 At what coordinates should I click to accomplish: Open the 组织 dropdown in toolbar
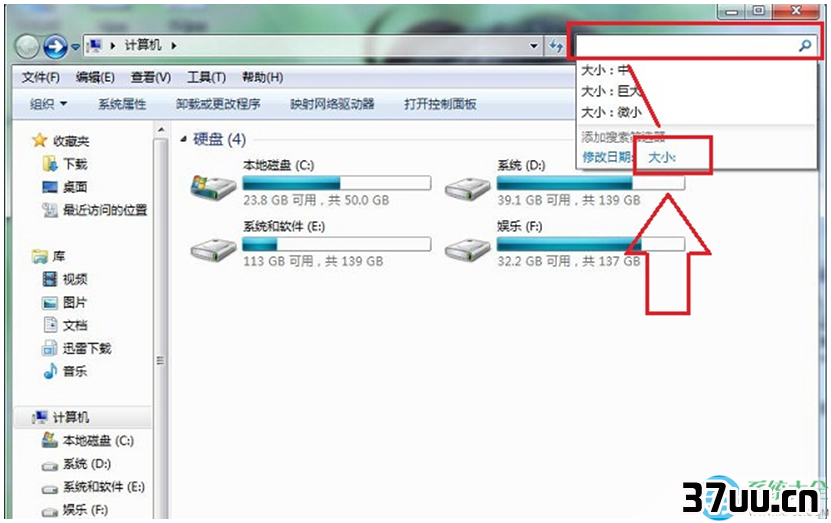tap(48, 104)
